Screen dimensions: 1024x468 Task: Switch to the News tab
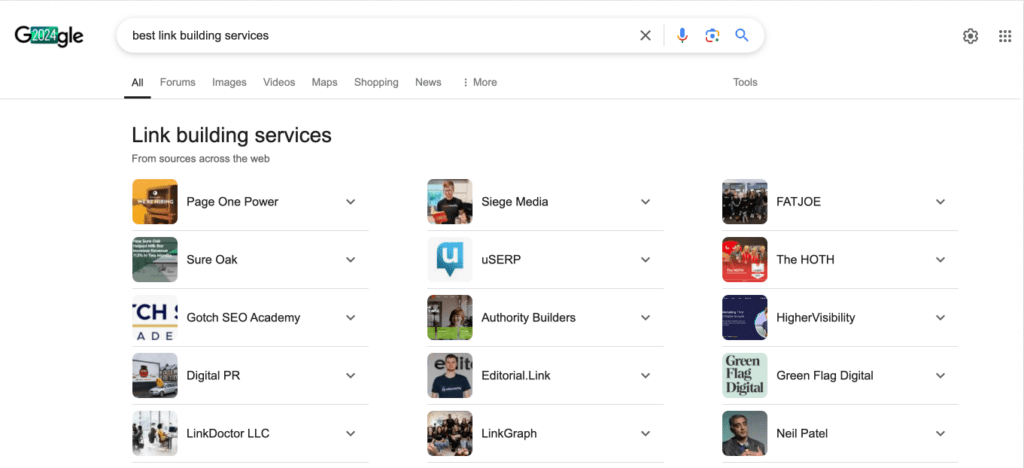[428, 82]
